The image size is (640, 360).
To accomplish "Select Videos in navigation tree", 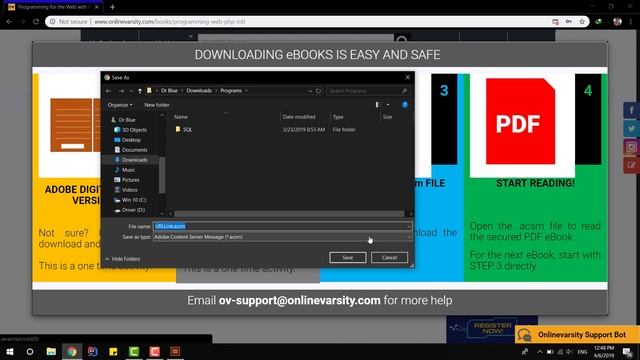I will [x=129, y=190].
